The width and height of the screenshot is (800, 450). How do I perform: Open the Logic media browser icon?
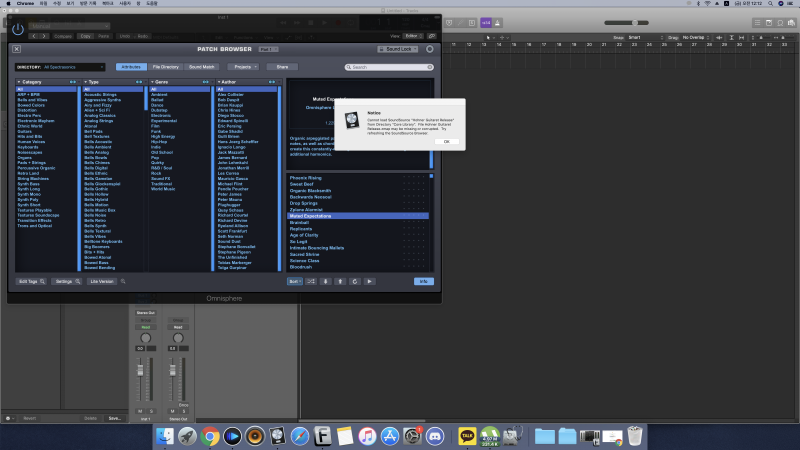pos(791,23)
